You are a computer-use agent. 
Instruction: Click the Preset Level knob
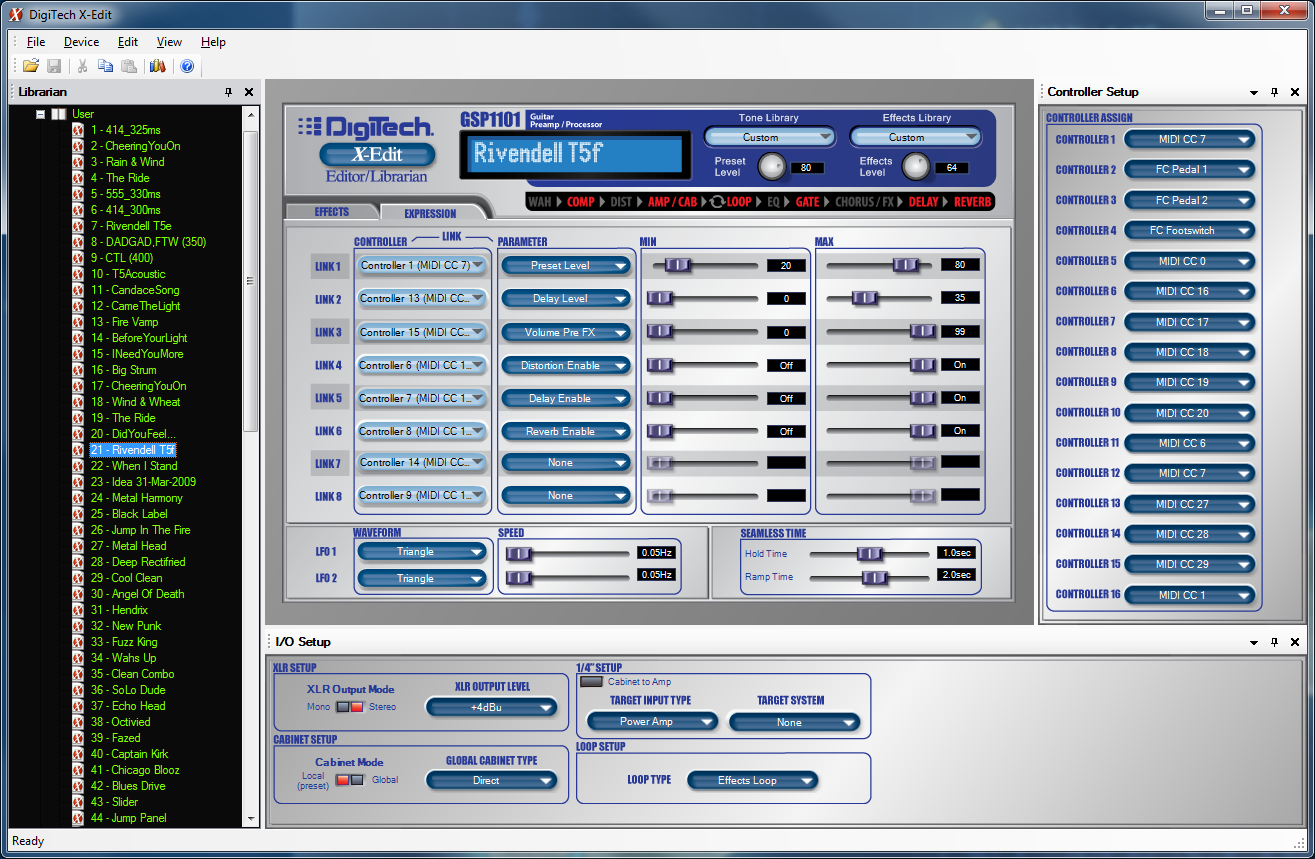coord(771,167)
